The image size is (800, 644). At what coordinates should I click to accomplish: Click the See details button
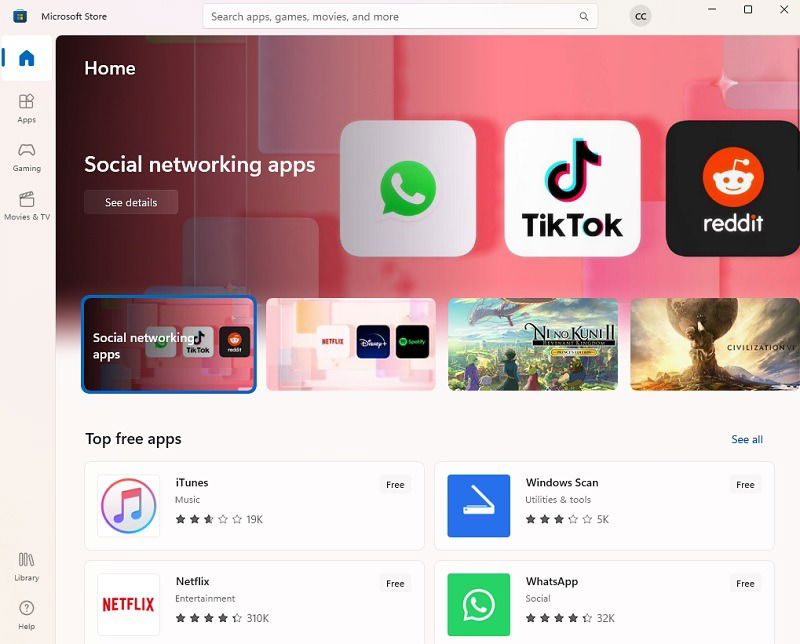[x=131, y=202]
